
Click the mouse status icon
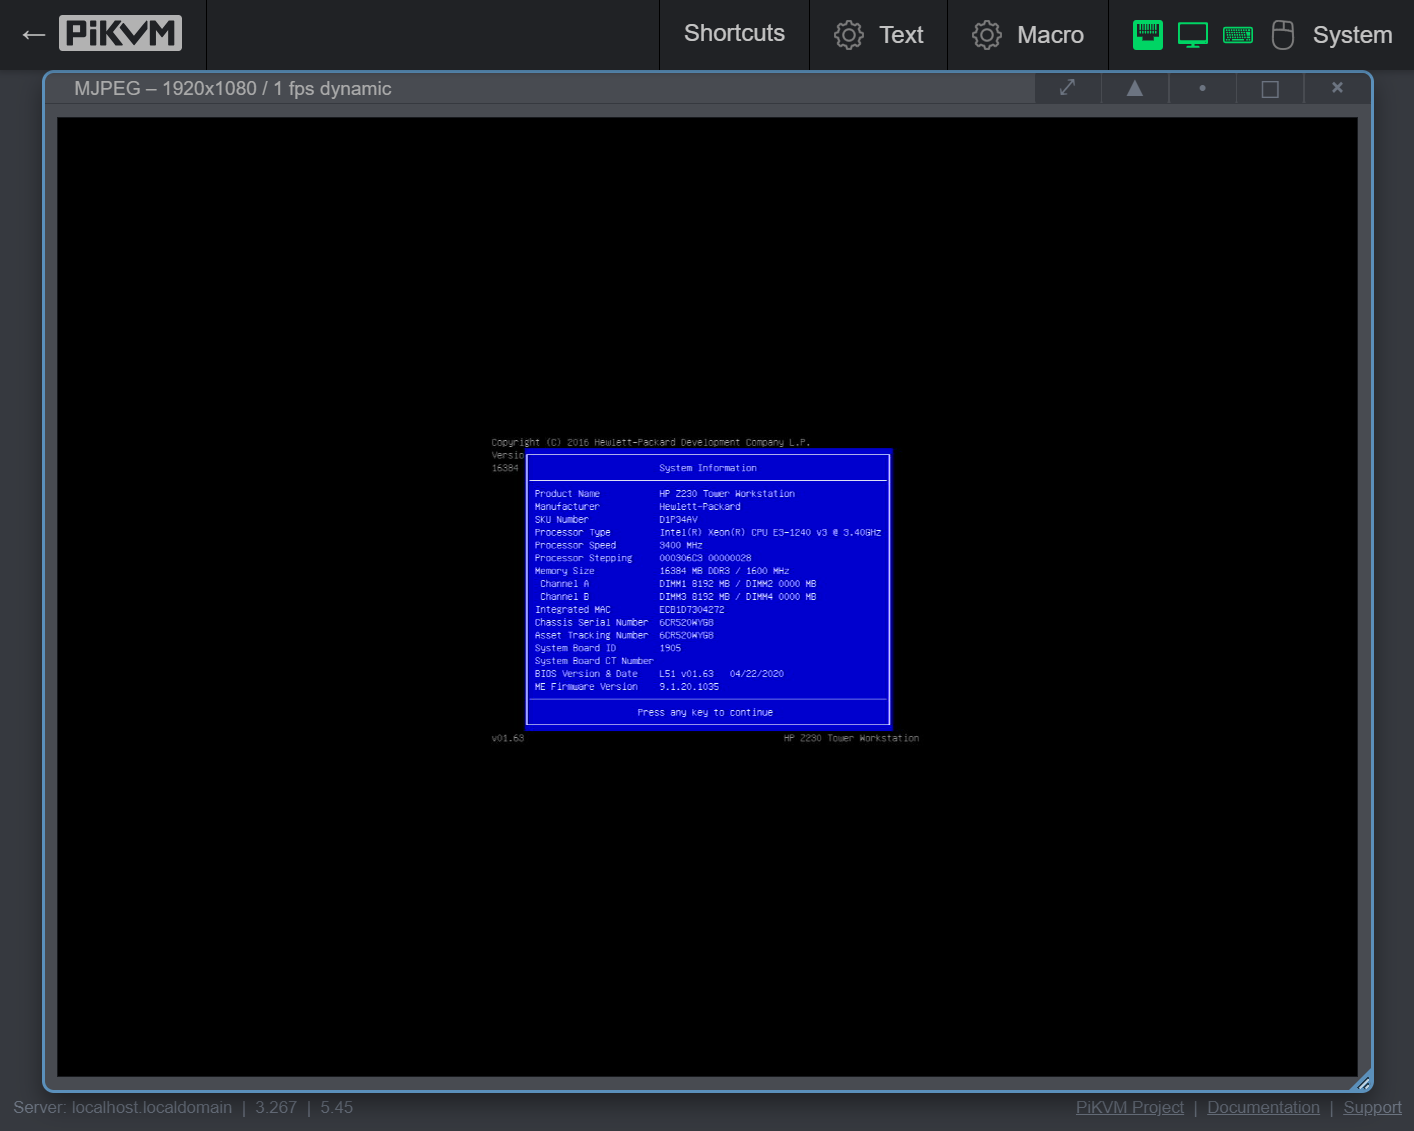(x=1283, y=35)
